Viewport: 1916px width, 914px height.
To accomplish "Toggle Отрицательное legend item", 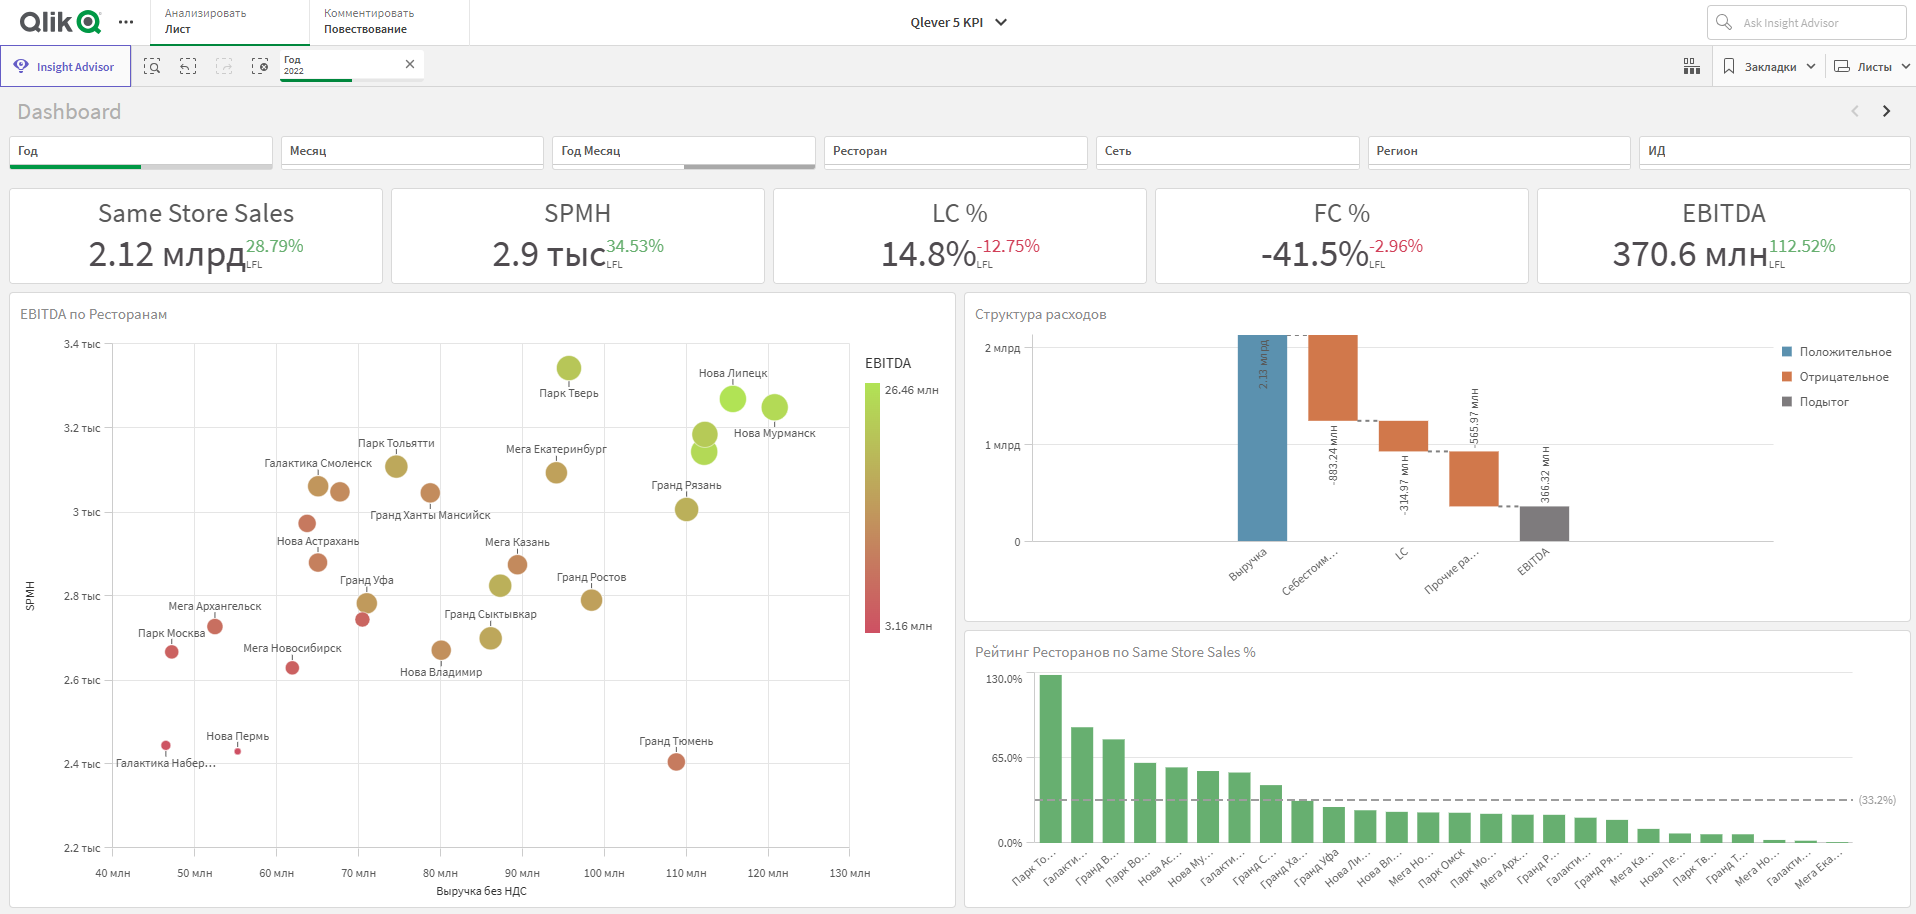I will click(x=1835, y=377).
